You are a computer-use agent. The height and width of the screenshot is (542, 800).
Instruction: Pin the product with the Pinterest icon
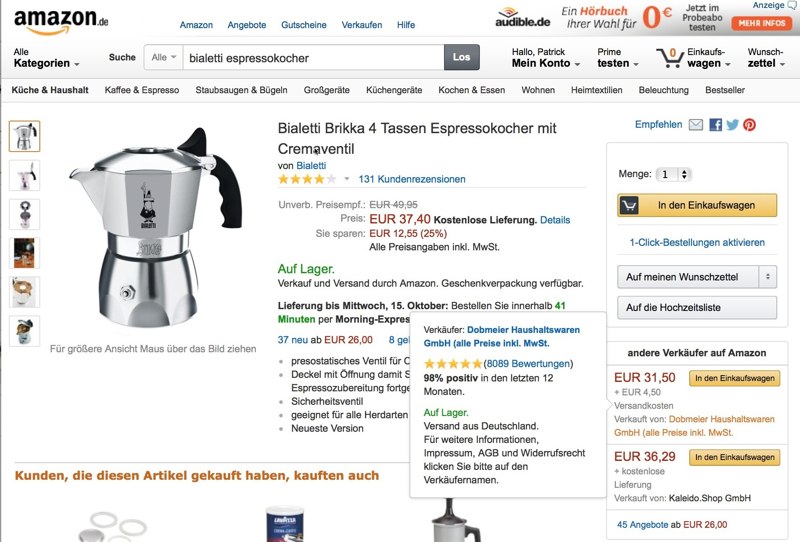pyautogui.click(x=749, y=125)
